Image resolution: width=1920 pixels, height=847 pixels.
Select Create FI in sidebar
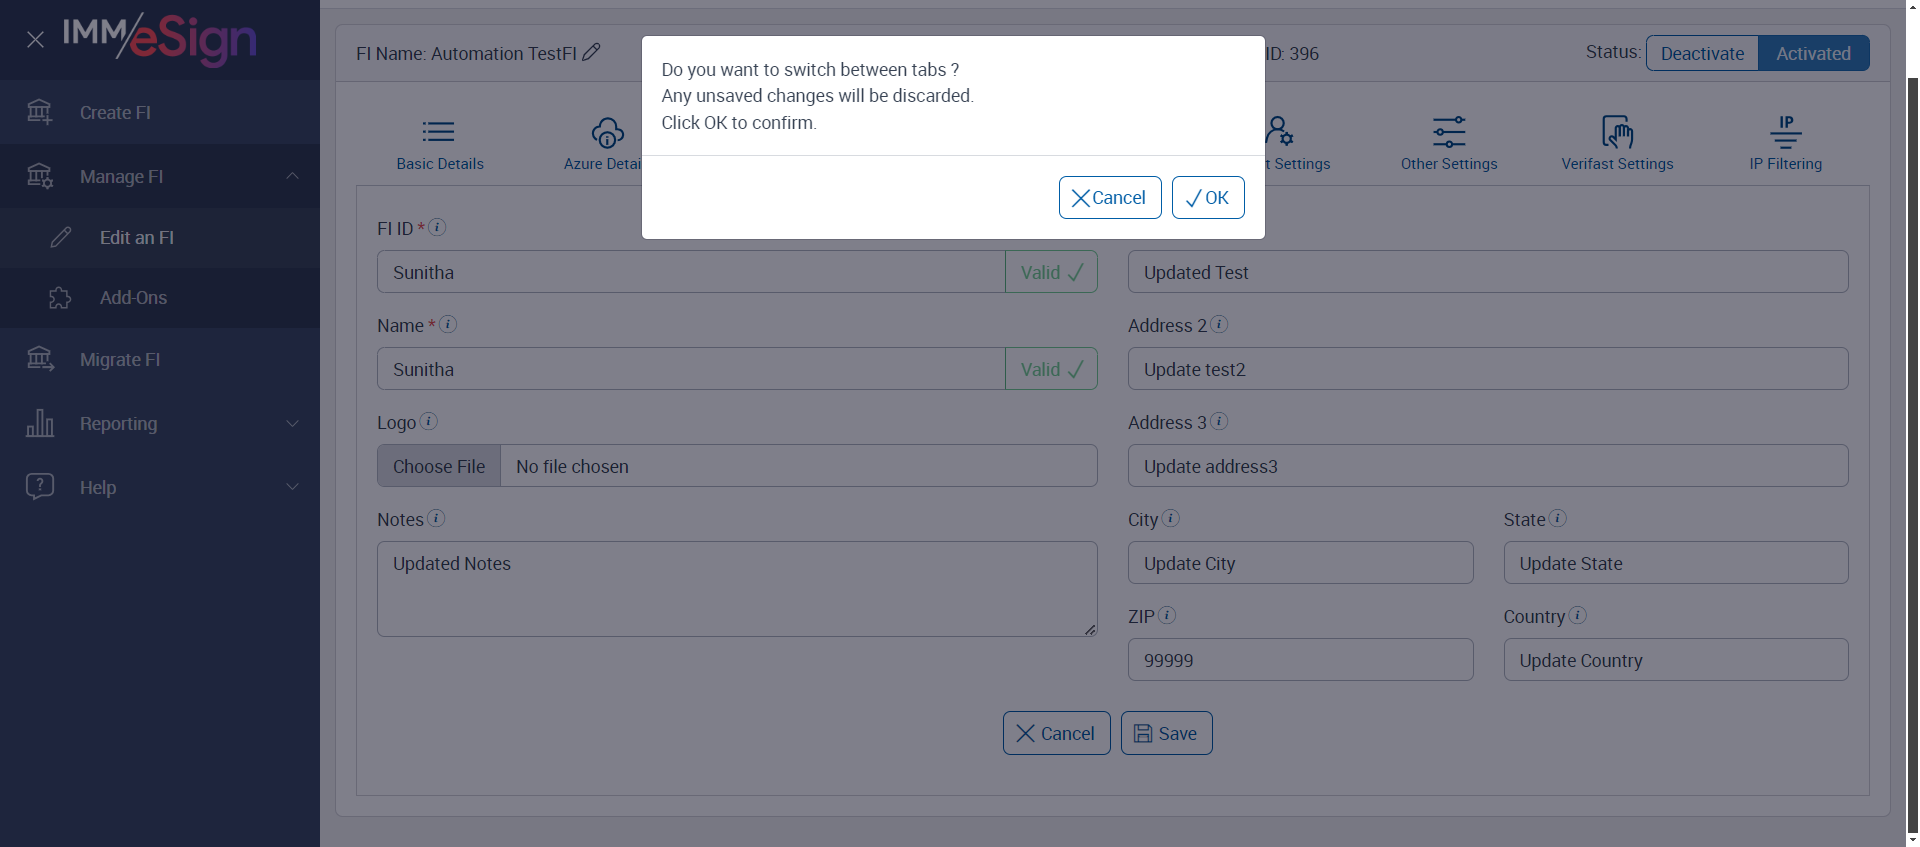coord(115,112)
